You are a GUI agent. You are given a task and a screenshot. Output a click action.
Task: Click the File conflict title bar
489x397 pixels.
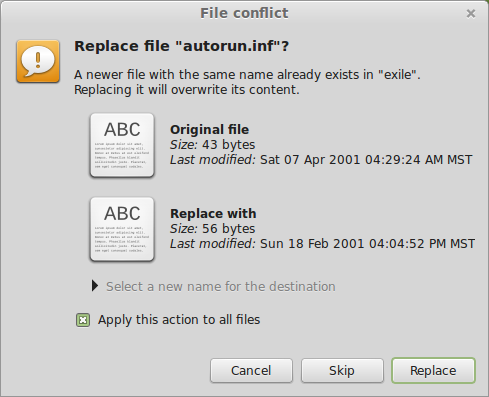click(244, 13)
